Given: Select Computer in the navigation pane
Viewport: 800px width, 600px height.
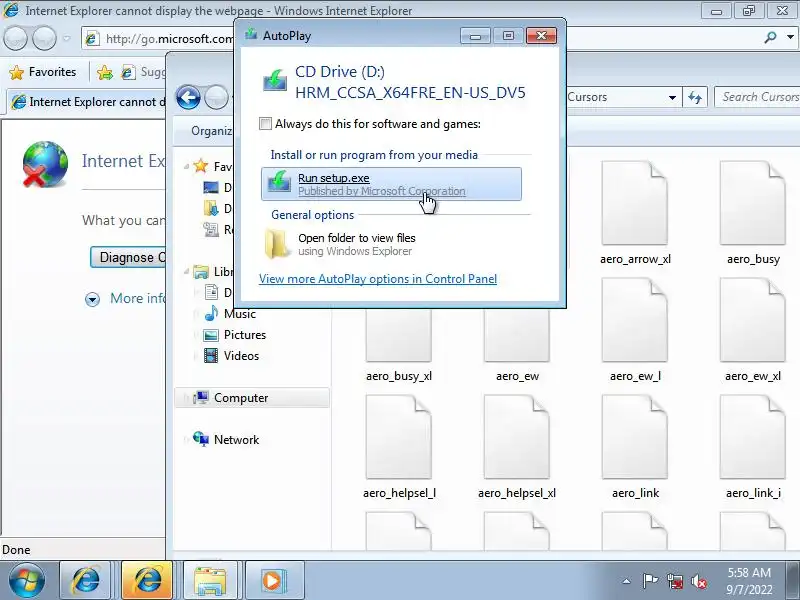Looking at the screenshot, I should coord(252,397).
